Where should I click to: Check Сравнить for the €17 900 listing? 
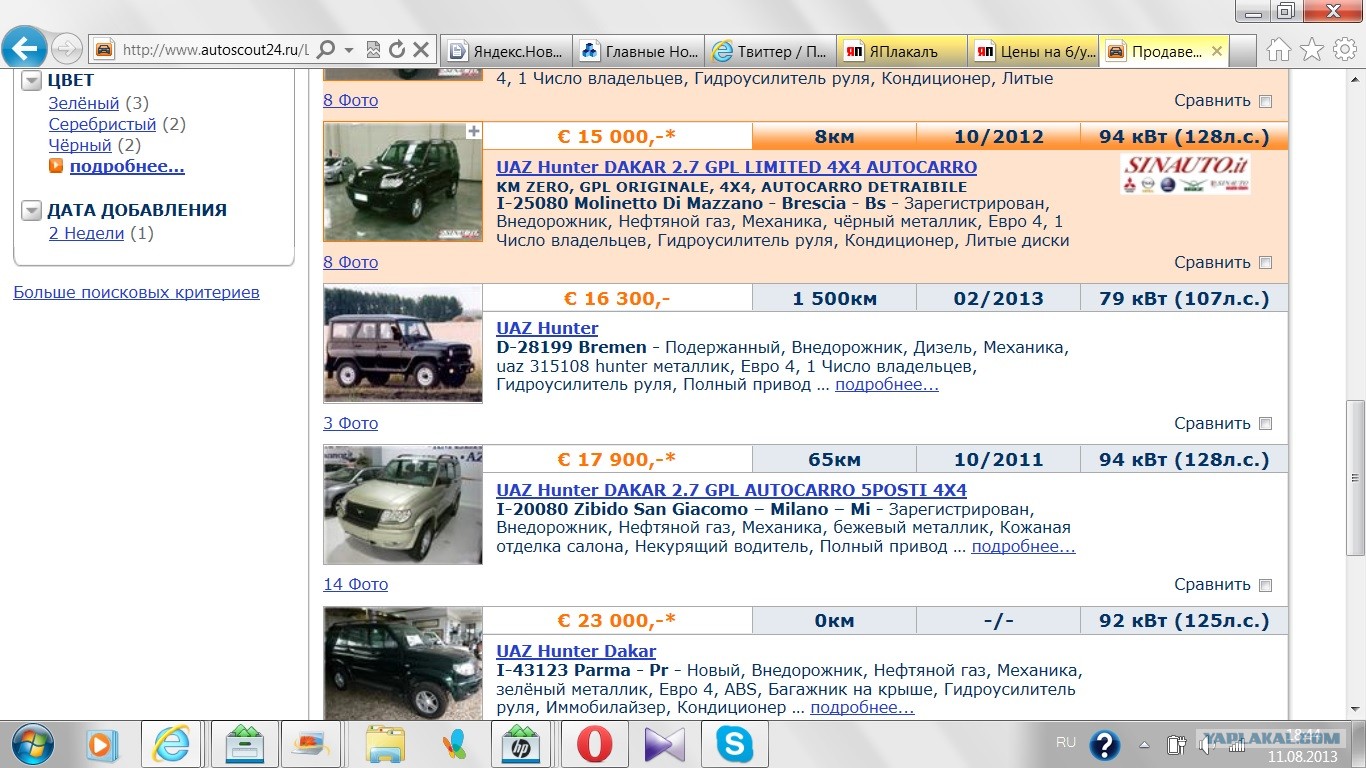click(1266, 585)
